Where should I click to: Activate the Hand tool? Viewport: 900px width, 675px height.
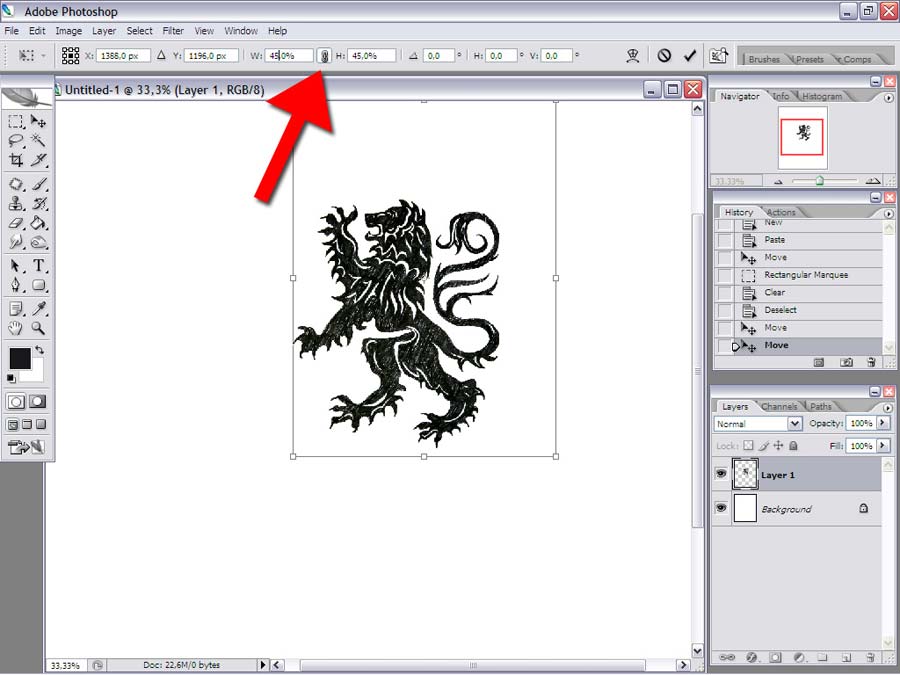pos(15,328)
